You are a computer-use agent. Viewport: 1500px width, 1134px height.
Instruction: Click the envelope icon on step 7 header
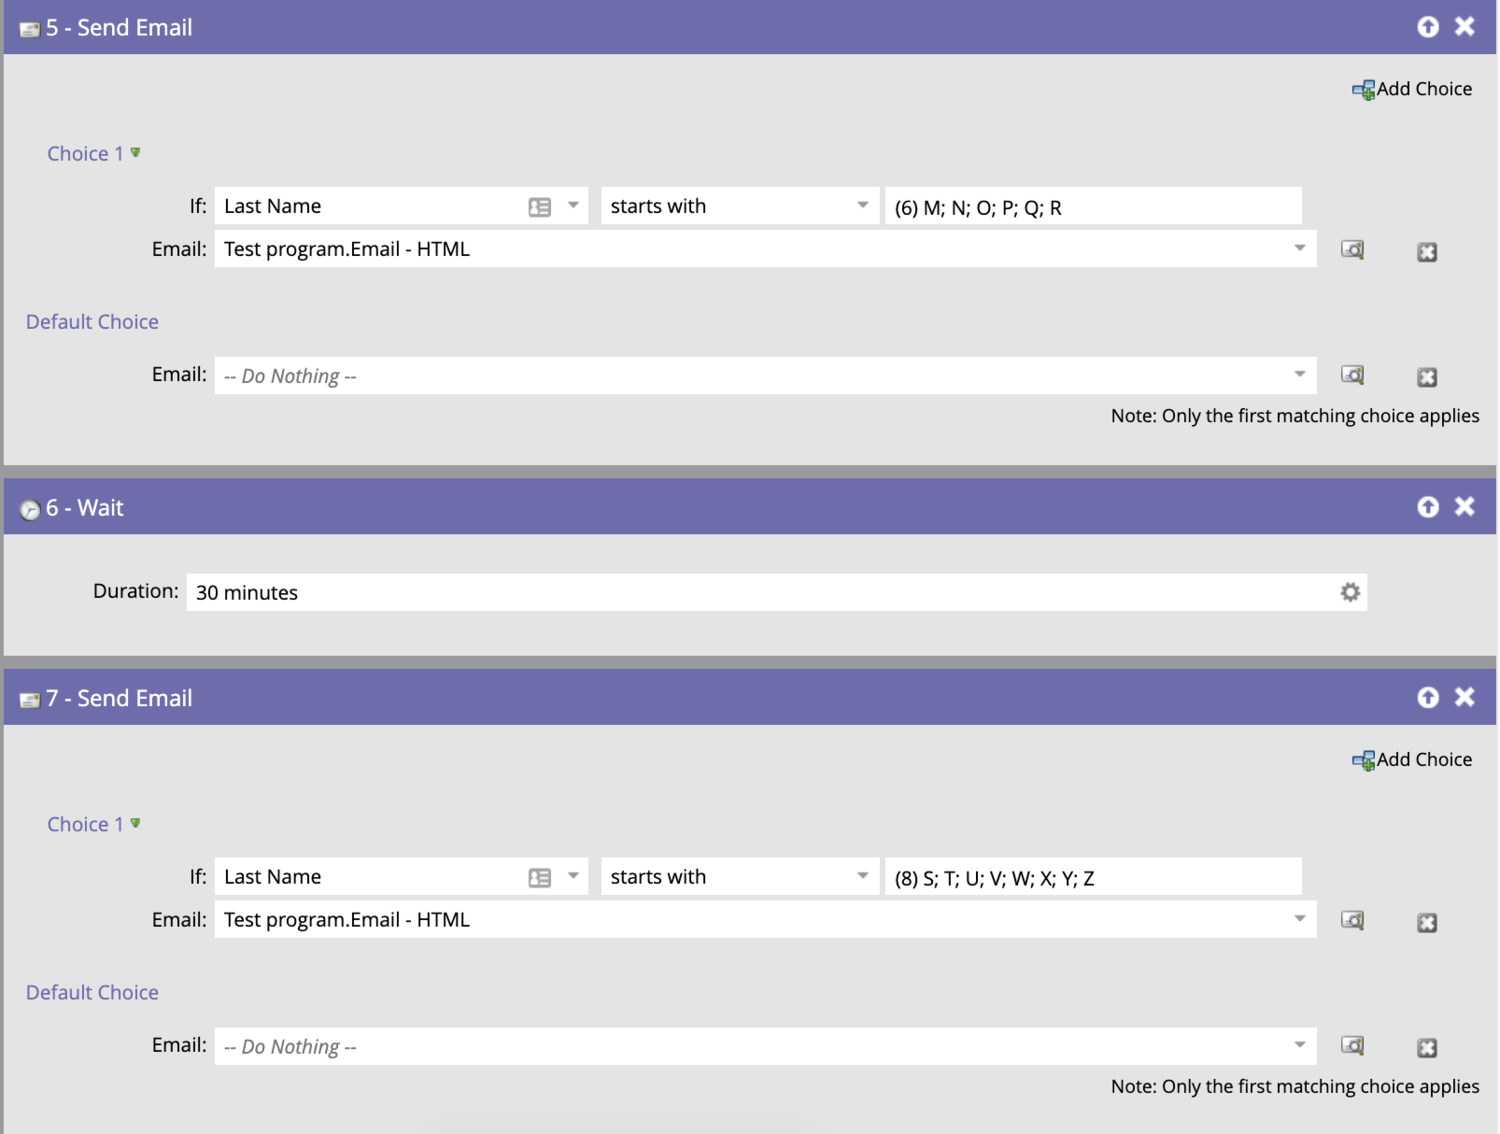[30, 700]
